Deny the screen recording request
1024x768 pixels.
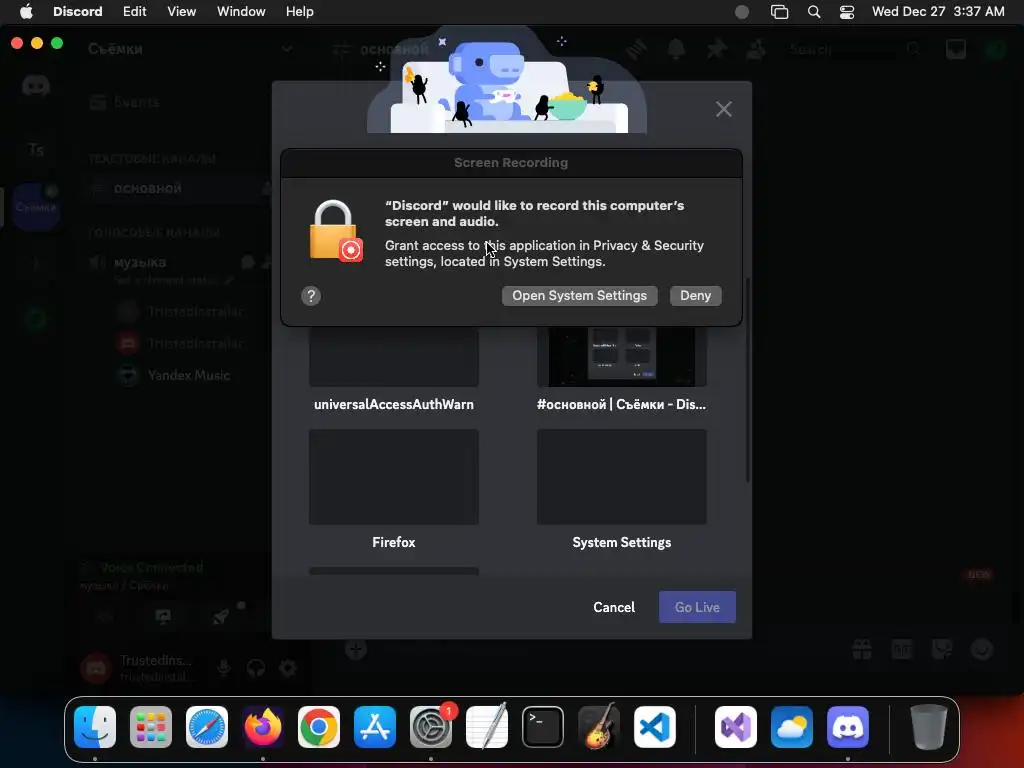pos(696,295)
